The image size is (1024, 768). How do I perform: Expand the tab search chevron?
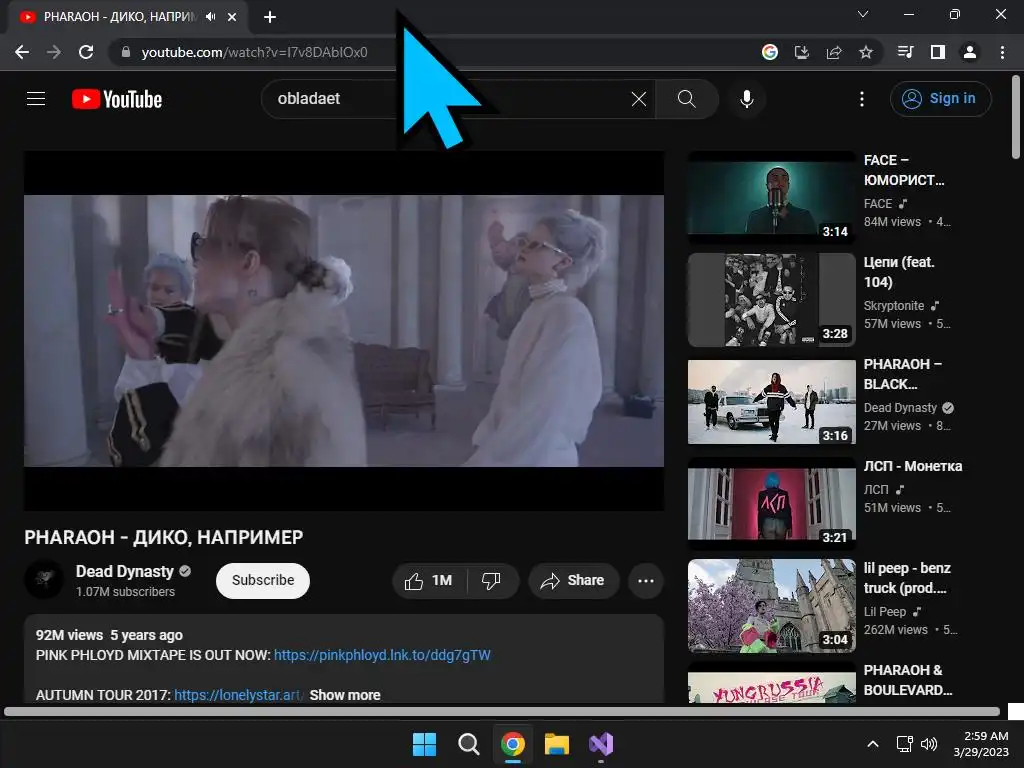(863, 14)
